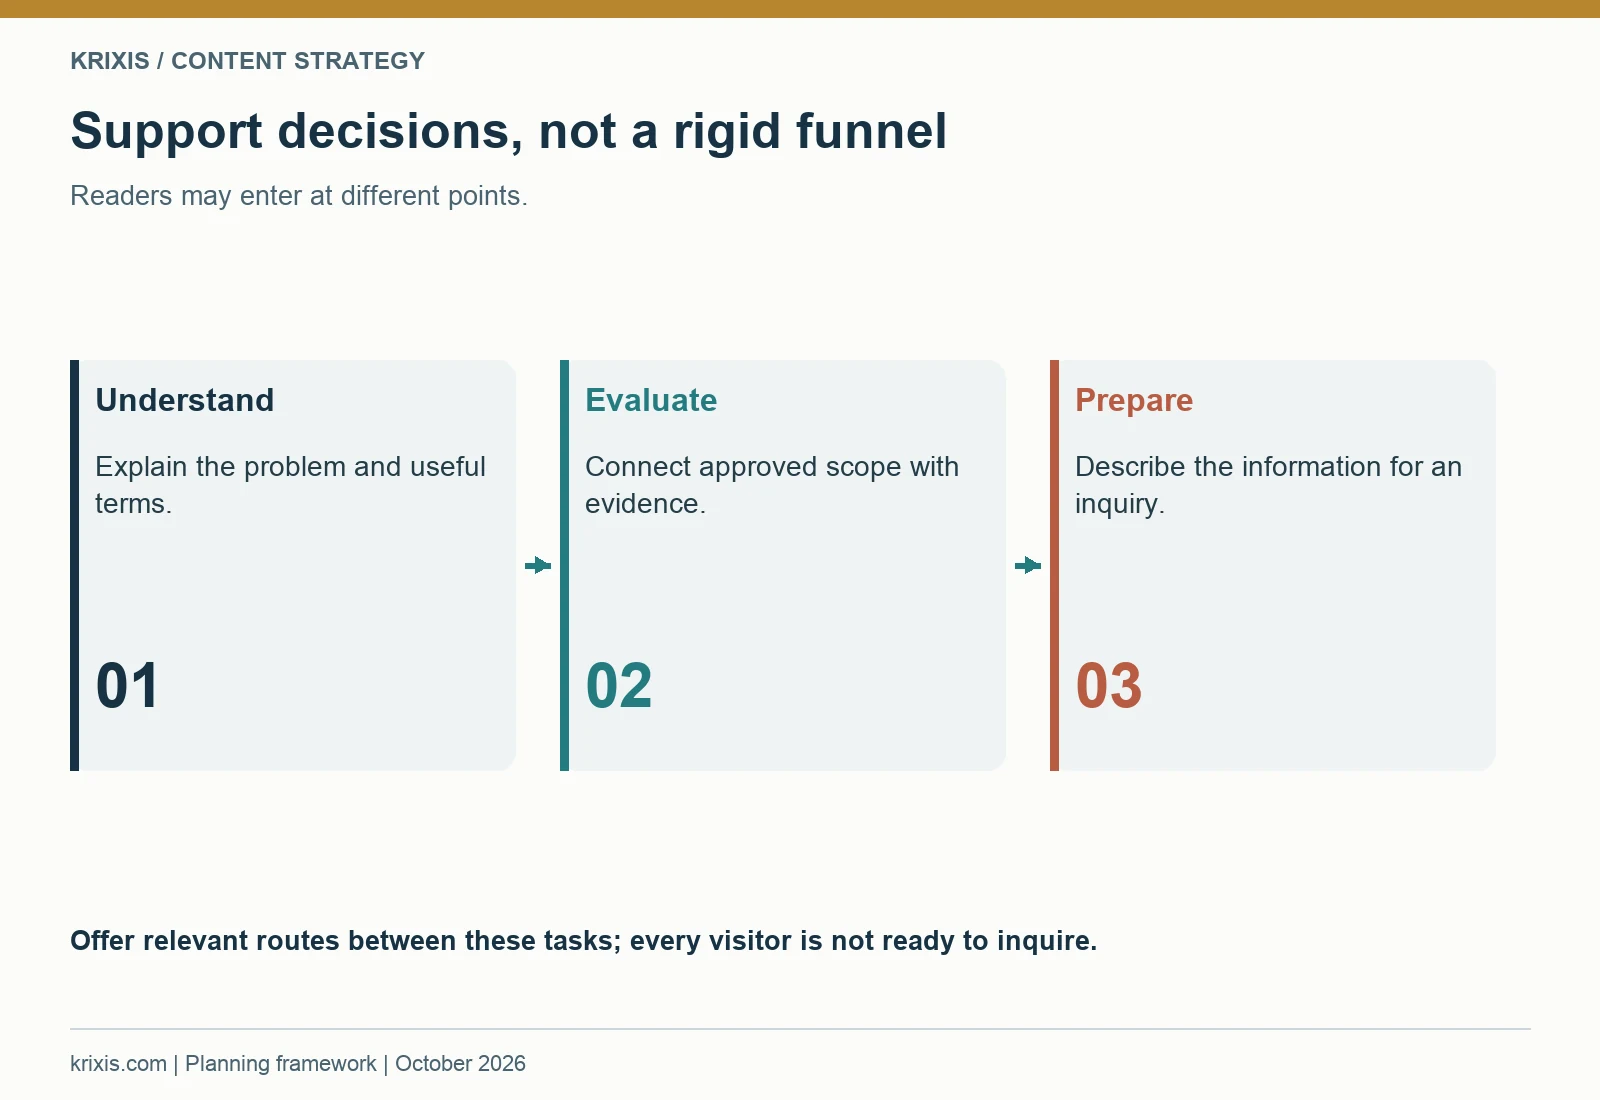Image resolution: width=1600 pixels, height=1100 pixels.
Task: Select the 'Understand' card heading
Action: pos(185,400)
